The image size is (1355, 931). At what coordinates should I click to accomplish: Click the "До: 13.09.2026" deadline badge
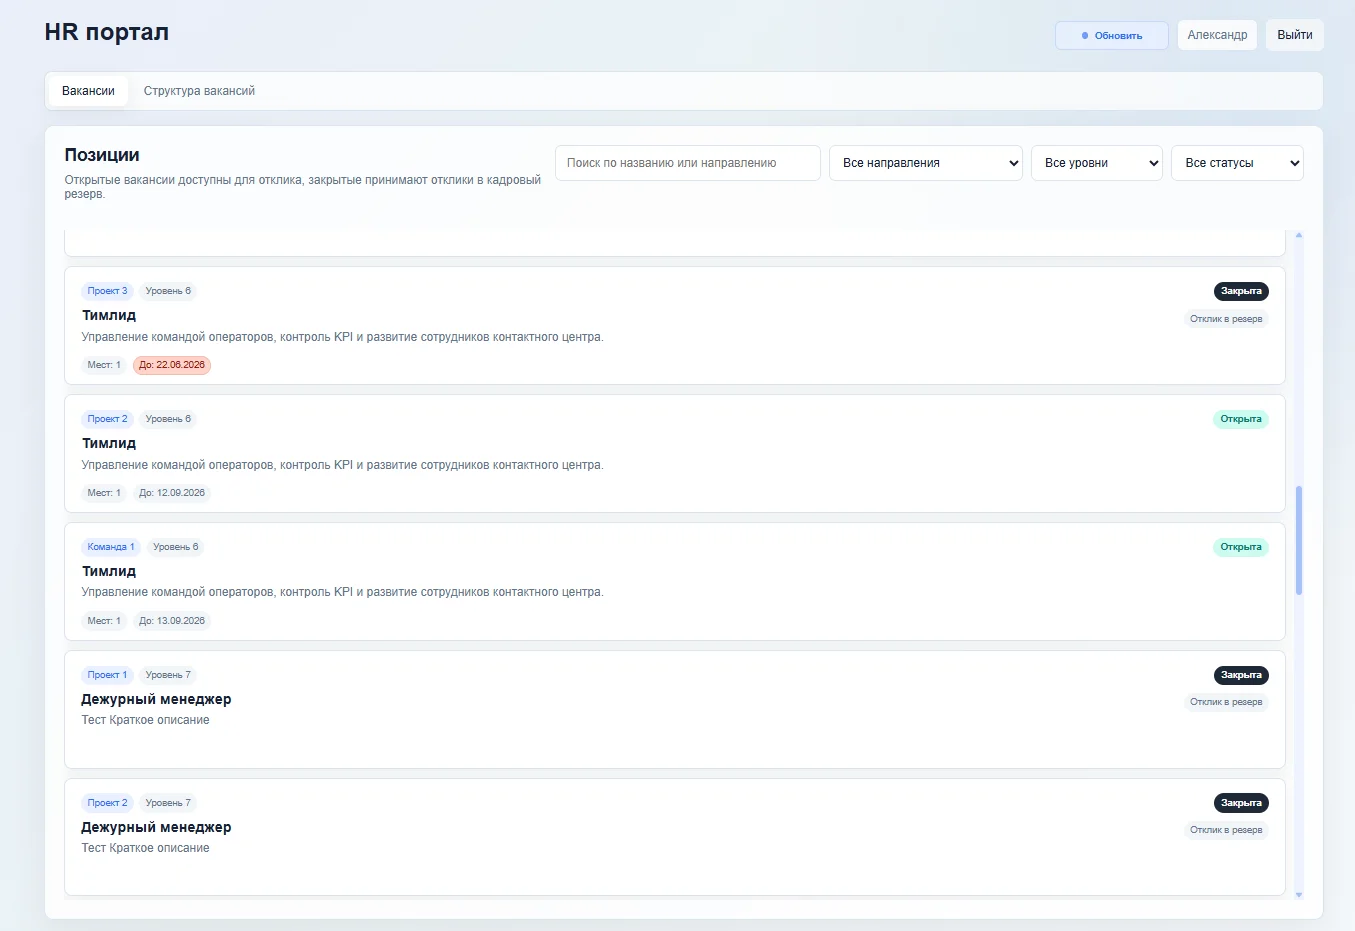point(172,621)
